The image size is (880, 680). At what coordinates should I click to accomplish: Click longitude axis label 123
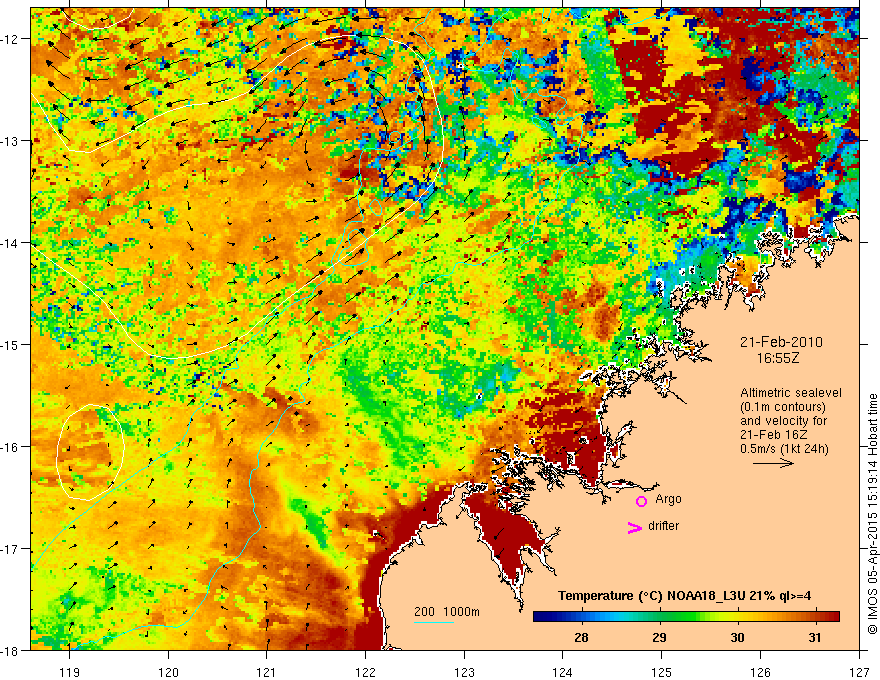(464, 672)
